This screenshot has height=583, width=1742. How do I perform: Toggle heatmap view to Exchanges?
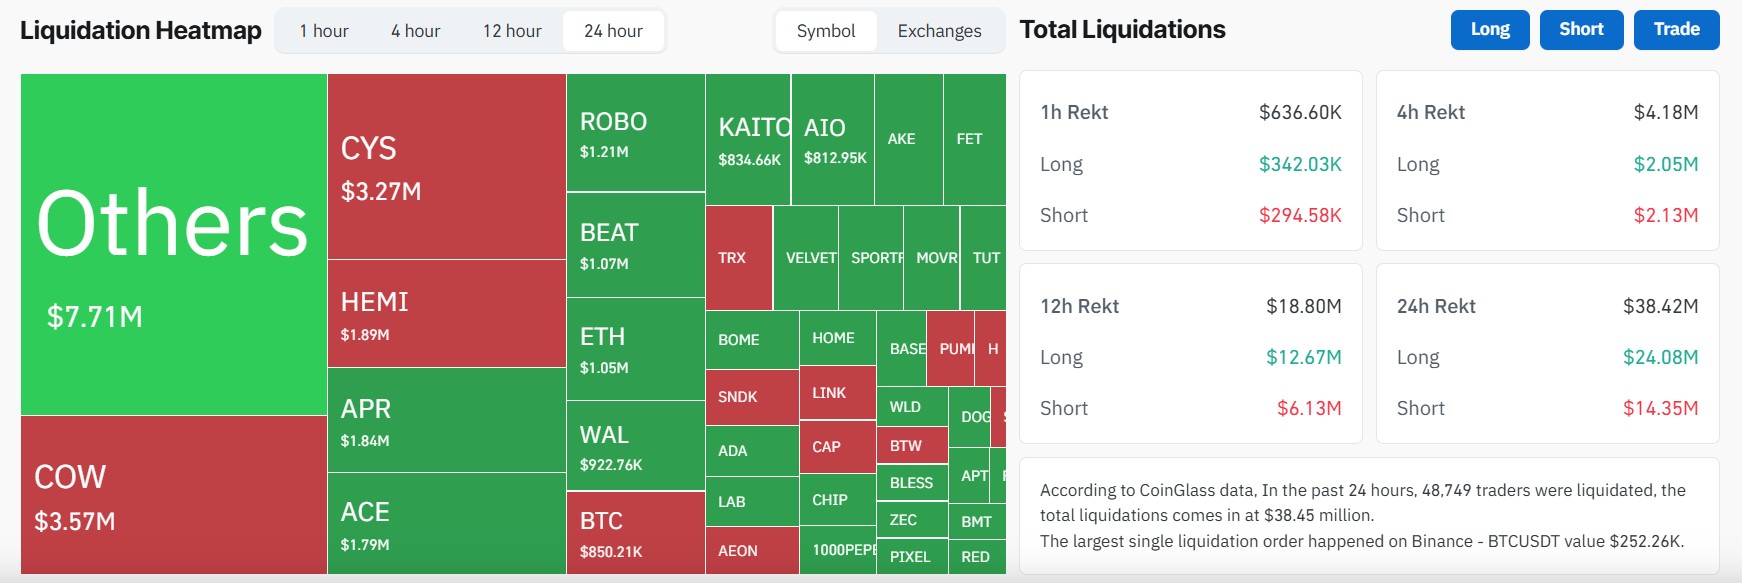click(x=940, y=31)
